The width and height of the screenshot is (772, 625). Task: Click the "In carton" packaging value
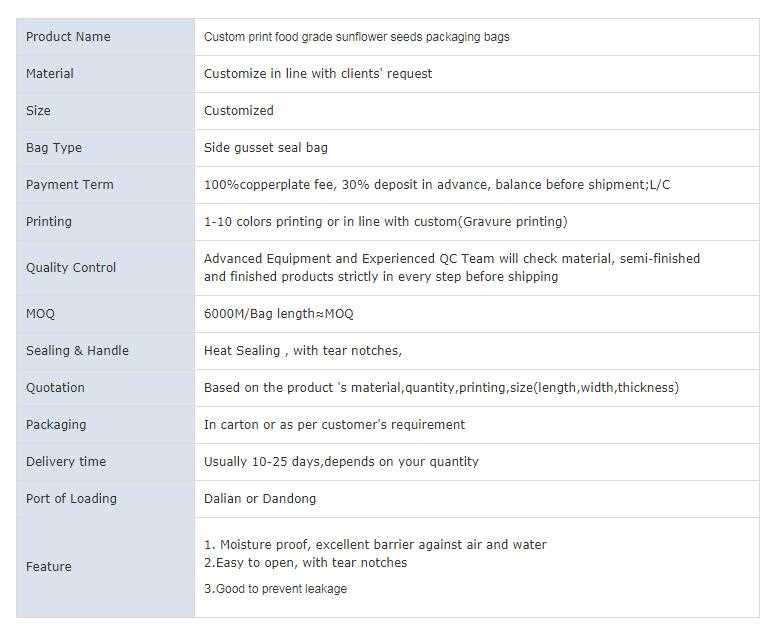point(334,425)
